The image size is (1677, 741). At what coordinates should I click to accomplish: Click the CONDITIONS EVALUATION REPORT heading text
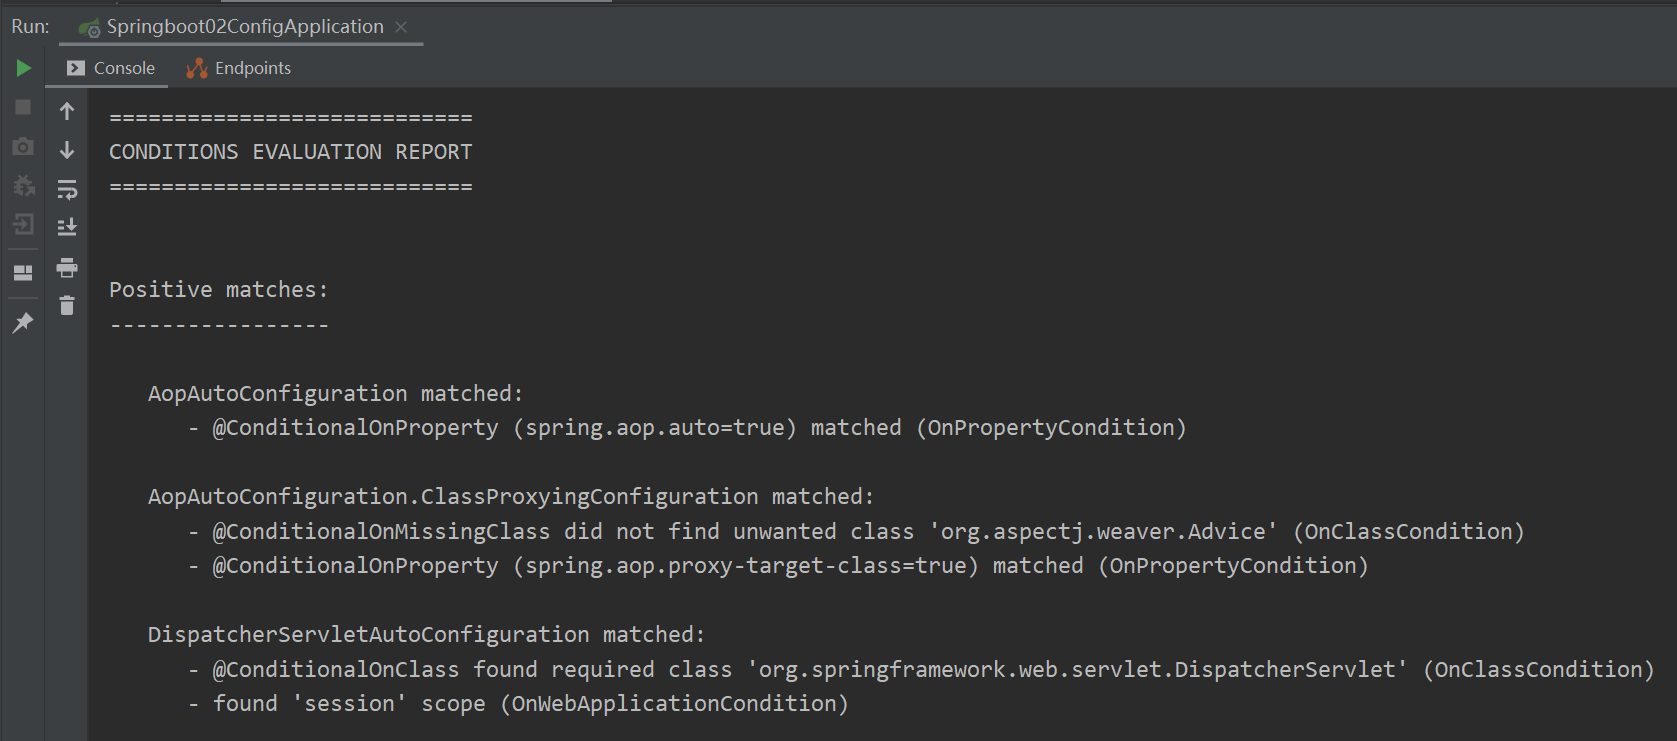pos(290,152)
